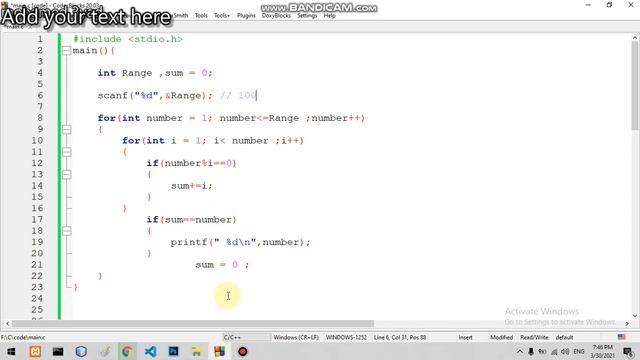Click the microphone tray icon
The image size is (640, 360).
tap(531, 351)
